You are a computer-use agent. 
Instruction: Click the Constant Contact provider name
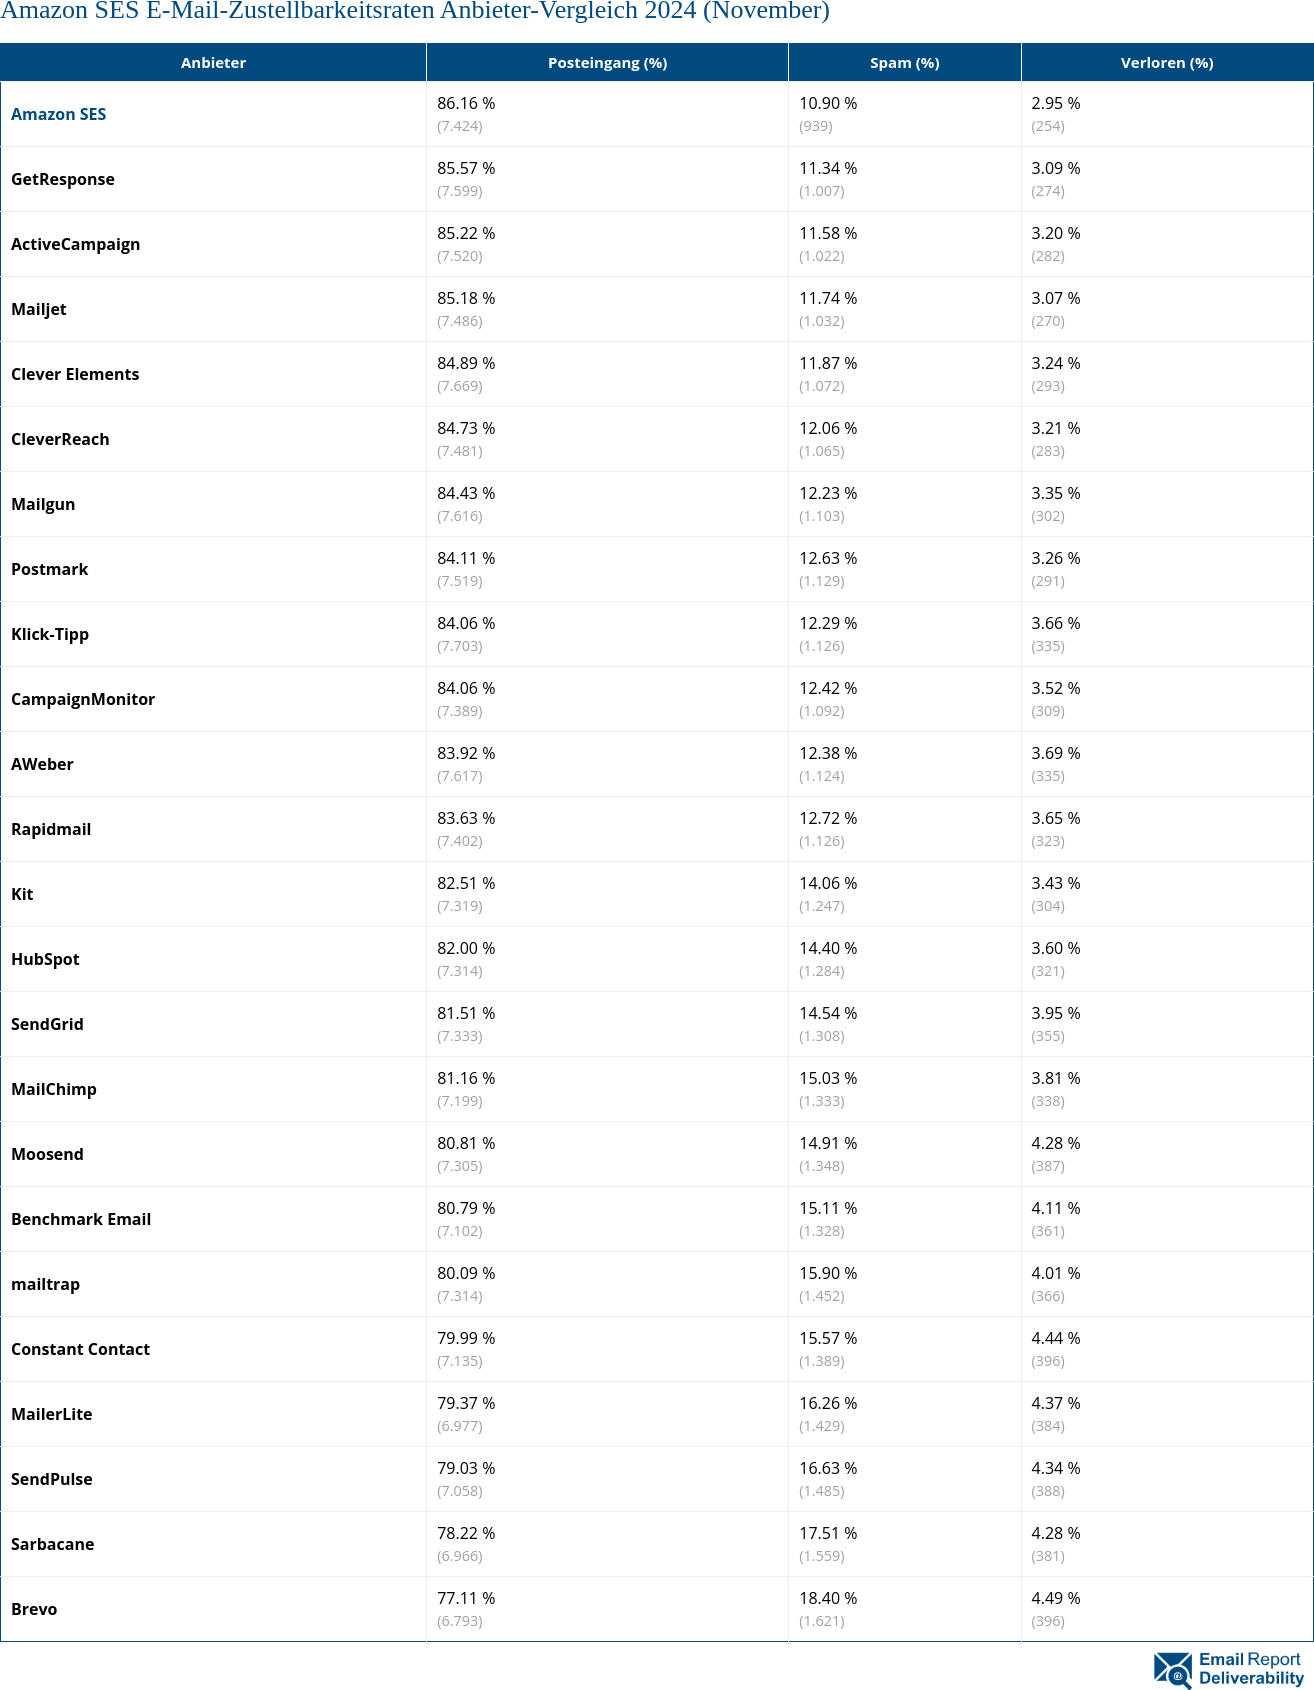(80, 1349)
